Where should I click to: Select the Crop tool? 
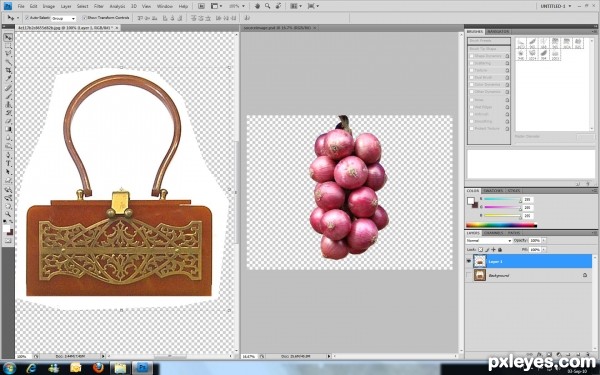pyautogui.click(x=8, y=71)
